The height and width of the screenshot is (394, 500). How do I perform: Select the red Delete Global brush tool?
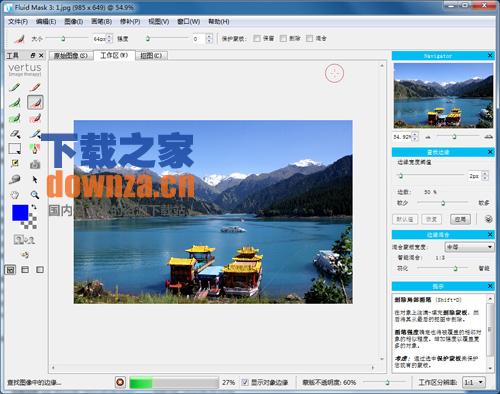[35, 118]
